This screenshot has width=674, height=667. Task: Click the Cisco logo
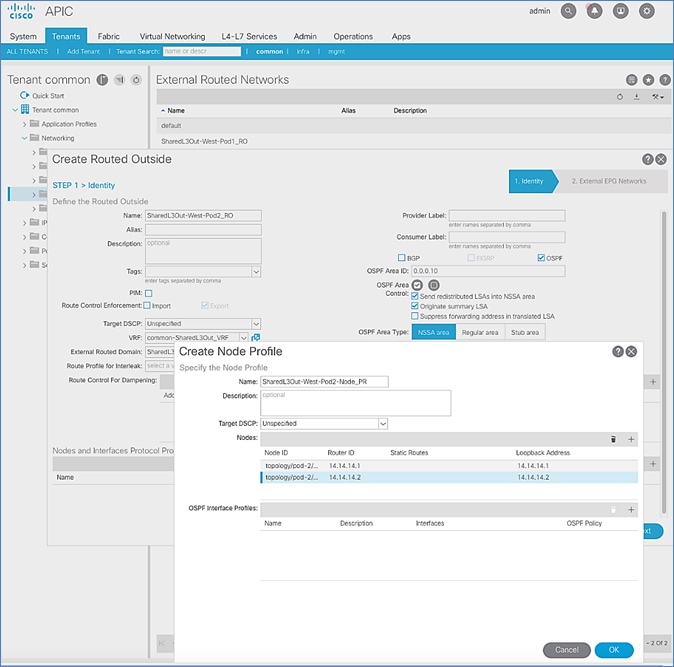pos(21,12)
